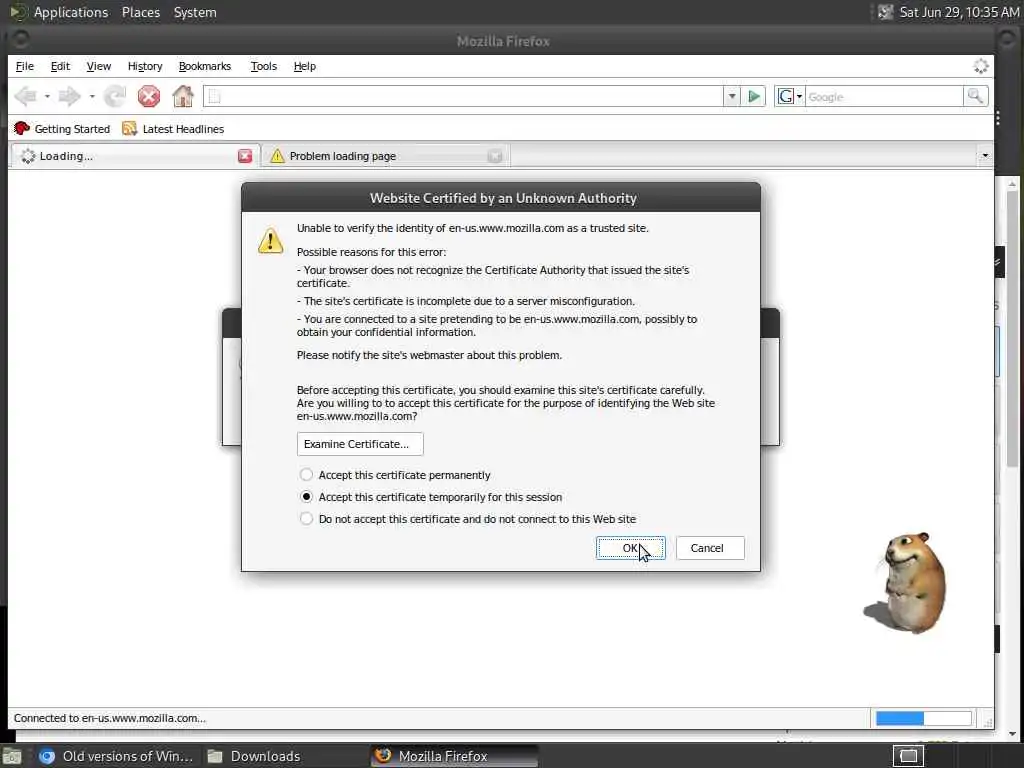The width and height of the screenshot is (1024, 768).
Task: Open the View menu
Action: (99, 66)
